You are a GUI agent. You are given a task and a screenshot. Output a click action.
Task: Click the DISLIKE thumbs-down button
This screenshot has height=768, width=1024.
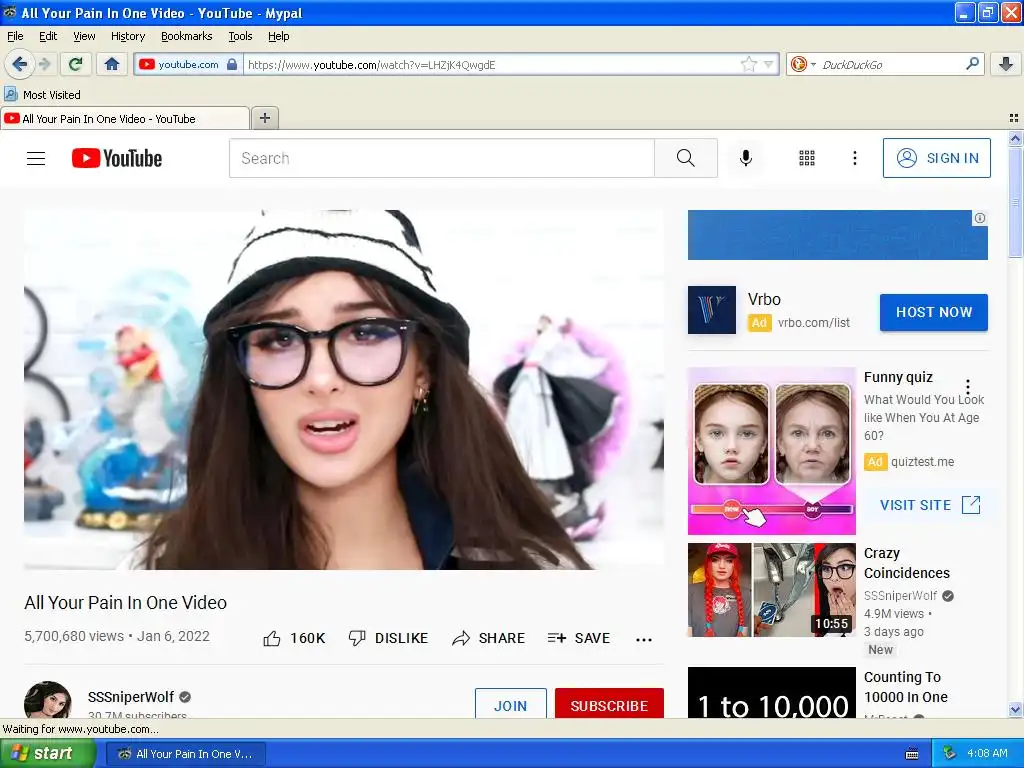click(388, 638)
